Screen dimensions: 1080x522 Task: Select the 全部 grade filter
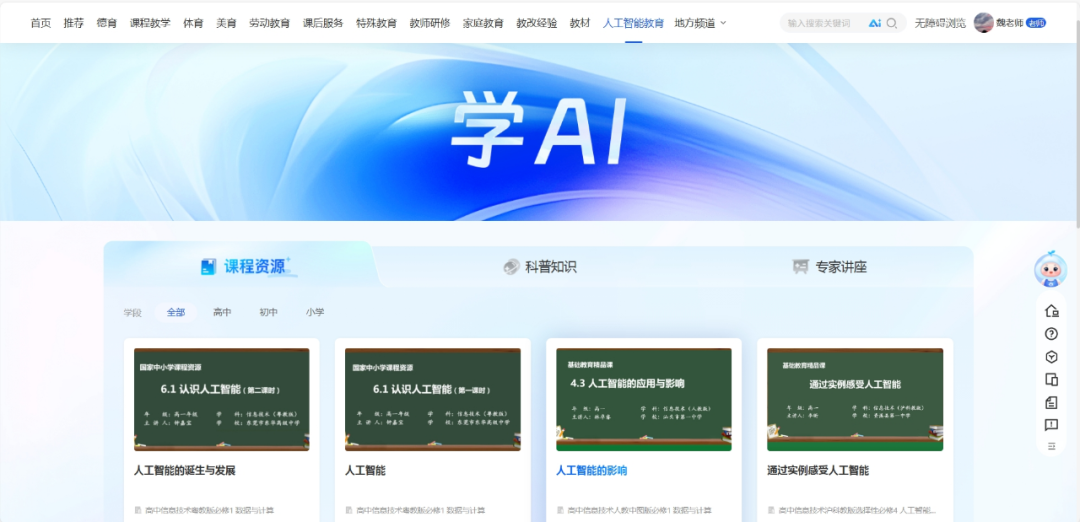tap(176, 312)
